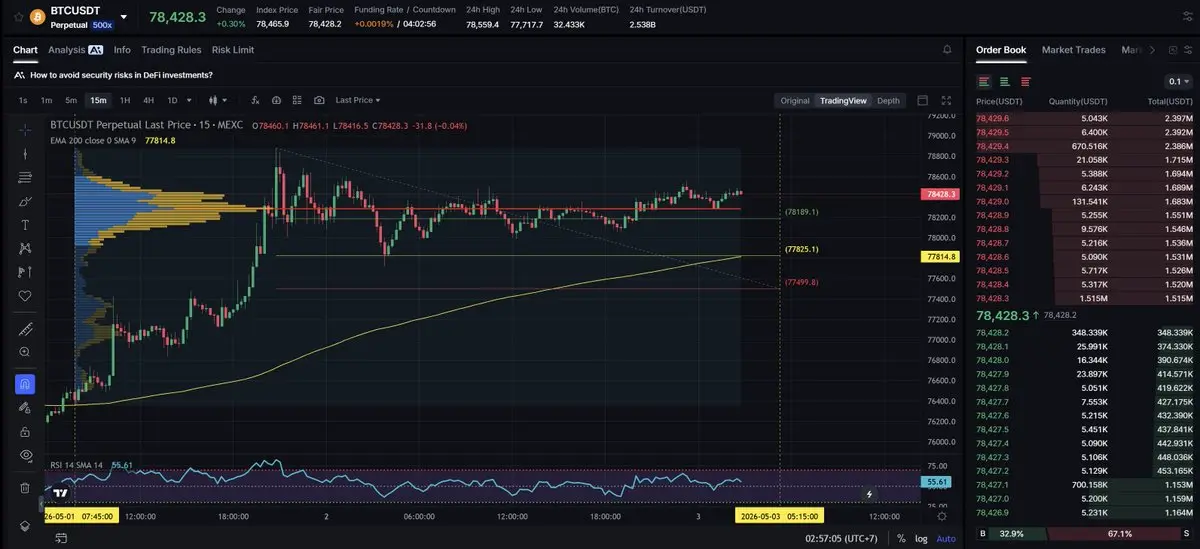Image resolution: width=1200 pixels, height=549 pixels.
Task: Select the Text annotation tool
Action: [25, 225]
